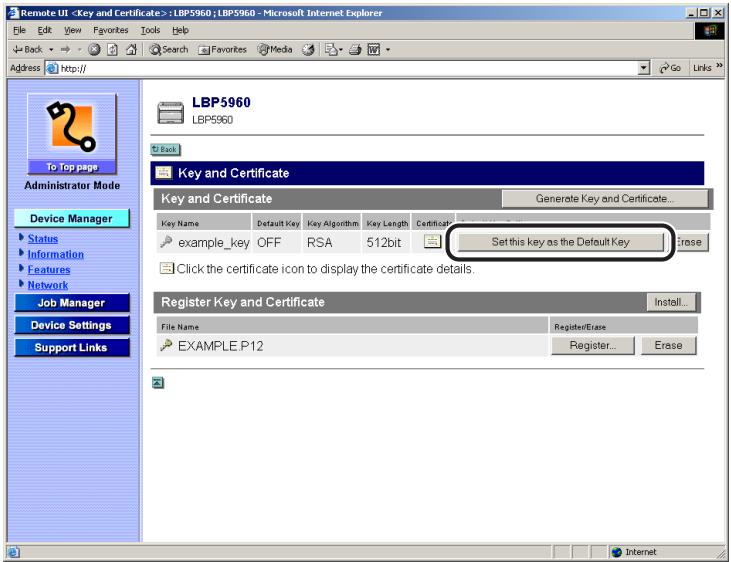Erase the example_key entry
The width and height of the screenshot is (731, 562).
pyautogui.click(x=691, y=242)
